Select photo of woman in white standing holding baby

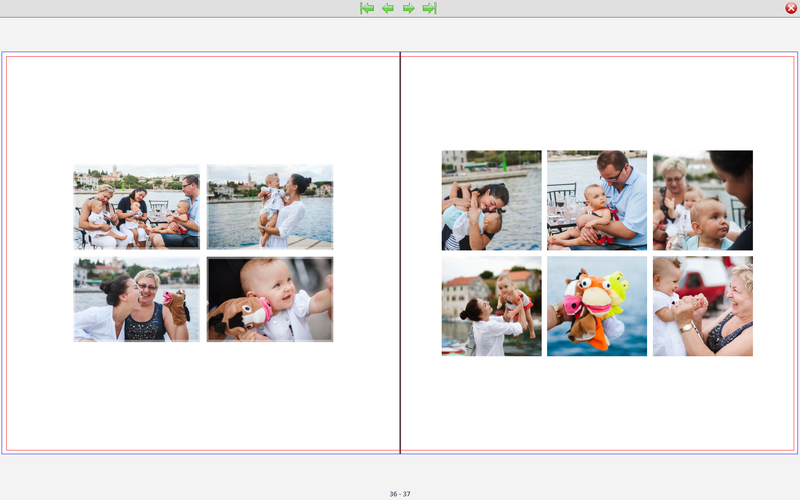270,207
